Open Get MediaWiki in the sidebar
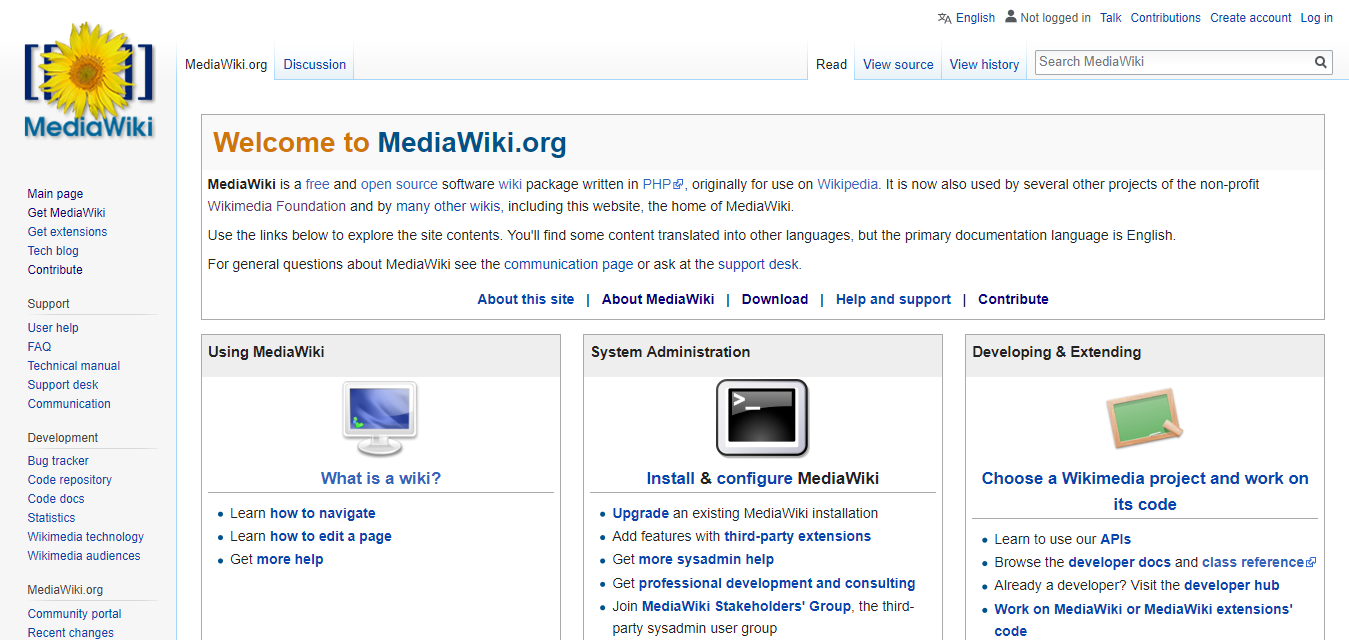This screenshot has width=1349, height=640. 66,213
